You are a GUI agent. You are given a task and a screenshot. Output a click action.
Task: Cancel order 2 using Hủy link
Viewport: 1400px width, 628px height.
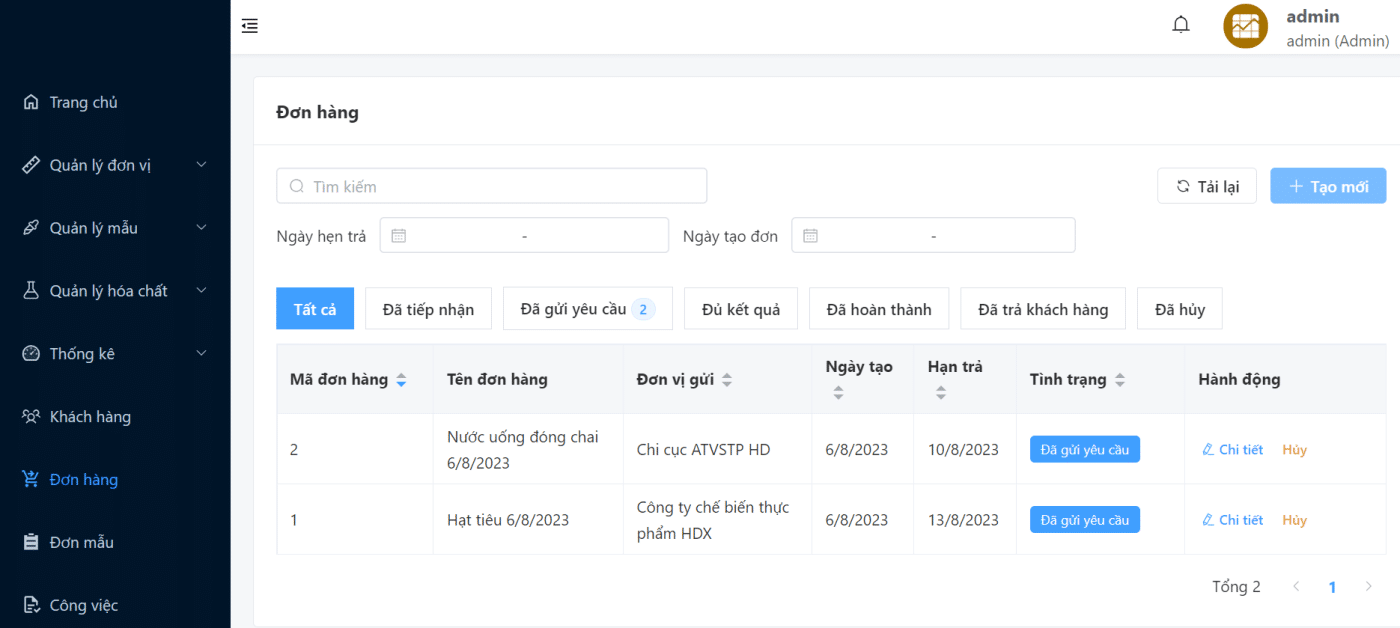1294,450
